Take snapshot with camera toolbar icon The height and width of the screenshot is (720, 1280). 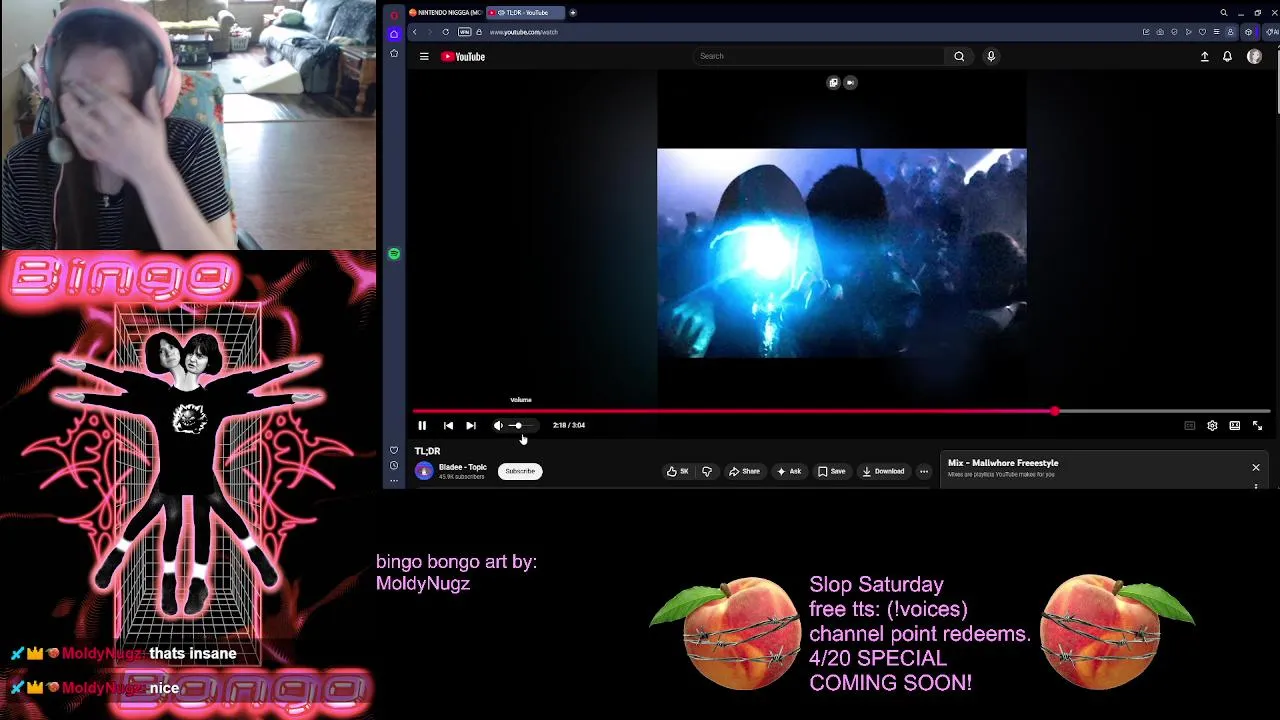coord(1160,32)
